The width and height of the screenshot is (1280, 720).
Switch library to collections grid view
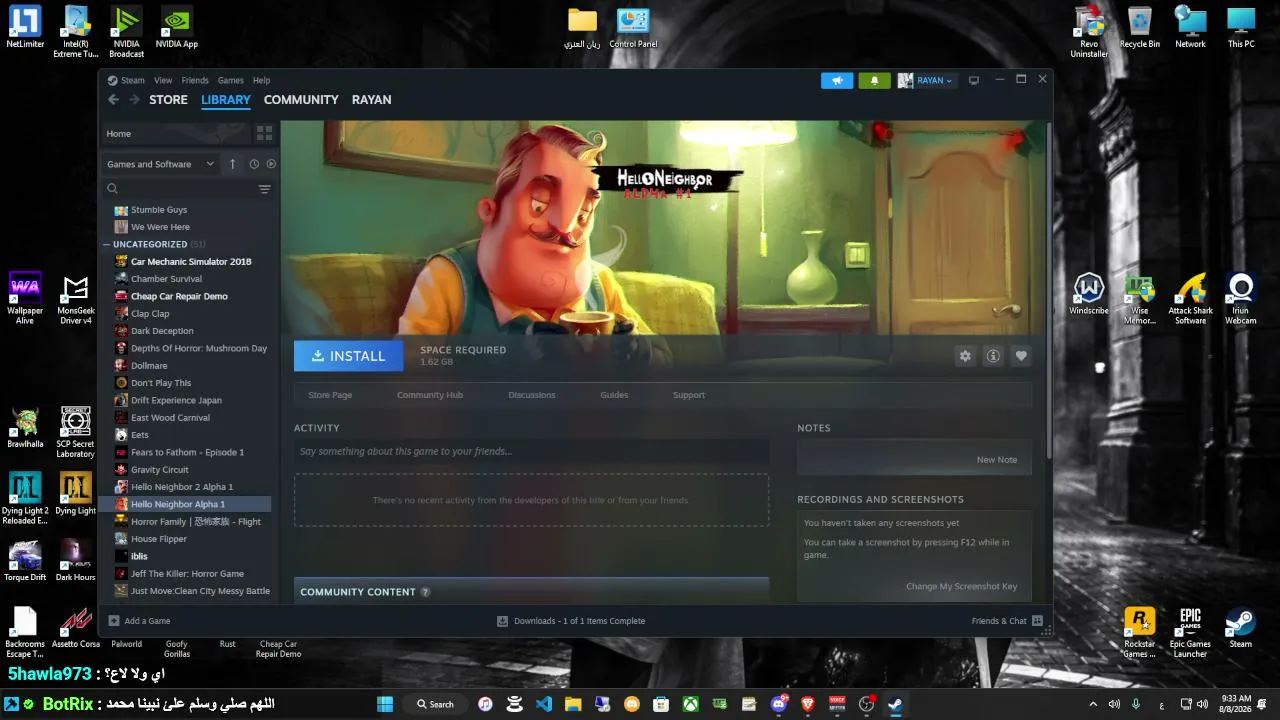click(264, 133)
